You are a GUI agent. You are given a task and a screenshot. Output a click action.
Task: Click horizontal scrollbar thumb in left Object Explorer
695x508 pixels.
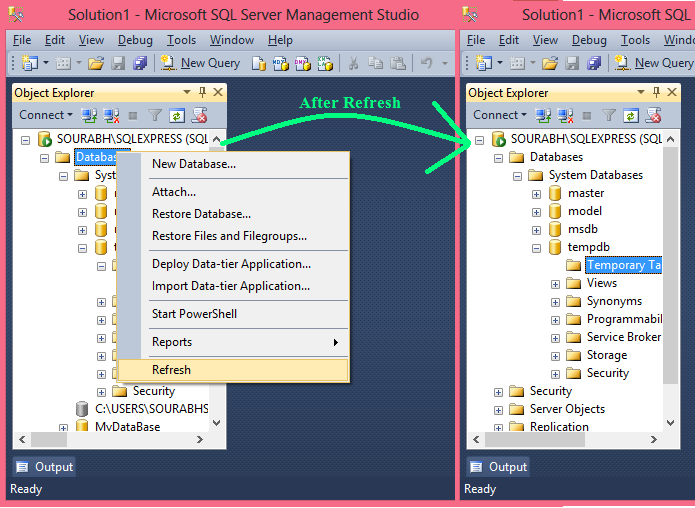coord(49,440)
